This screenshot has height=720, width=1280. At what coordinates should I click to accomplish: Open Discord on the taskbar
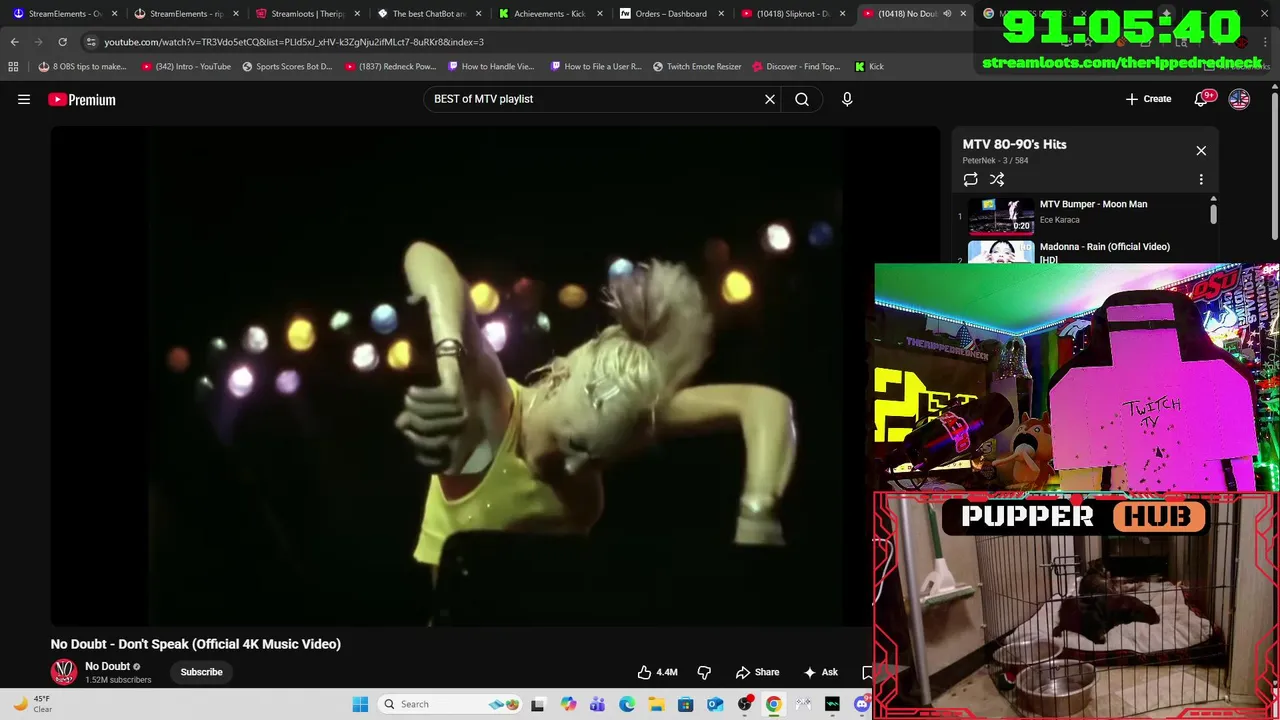[x=862, y=704]
